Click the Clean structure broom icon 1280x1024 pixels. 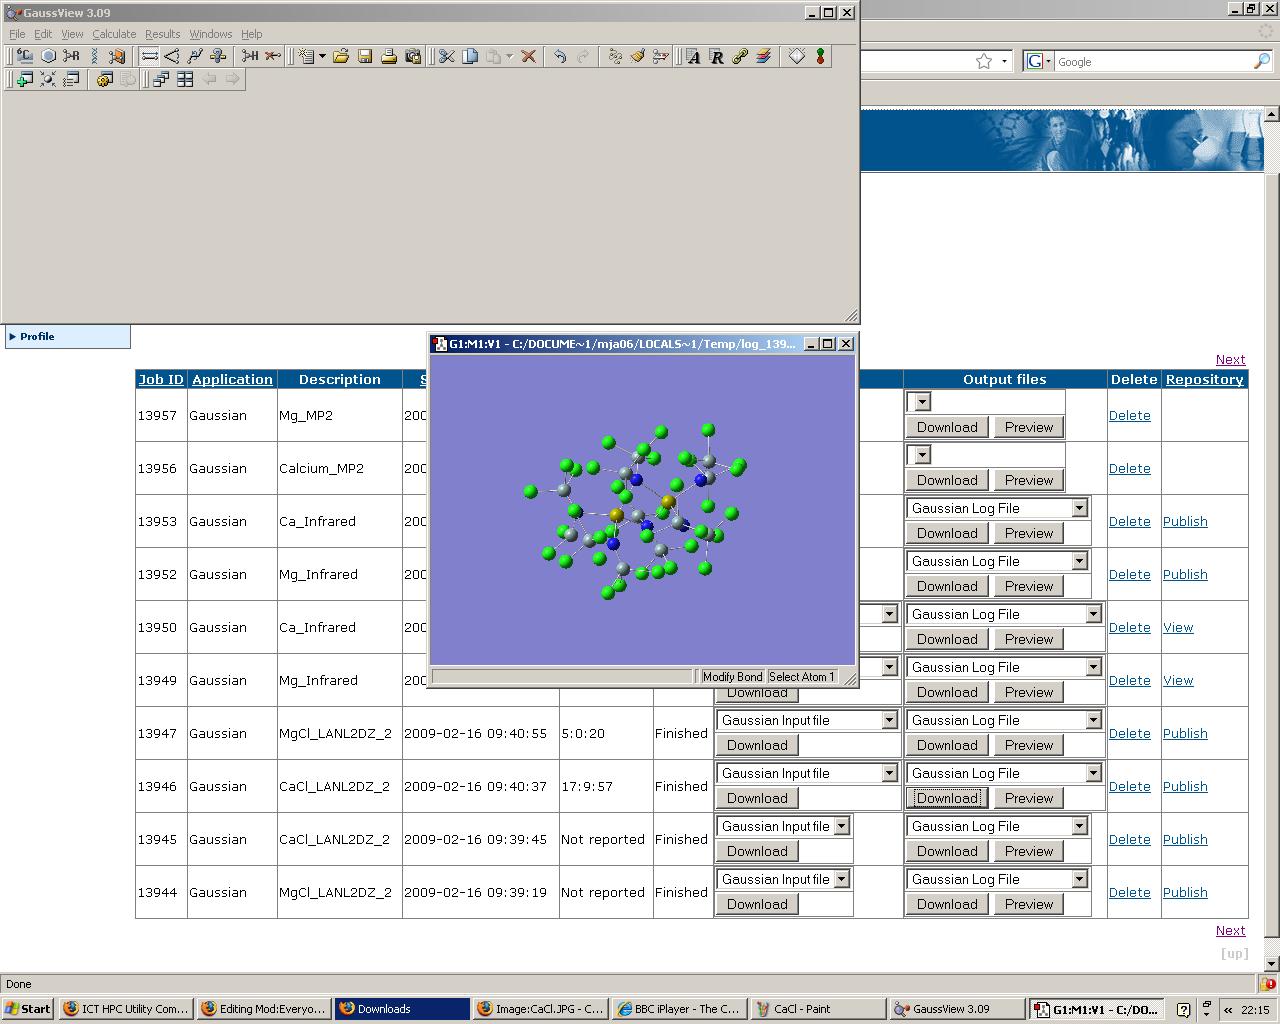[x=638, y=56]
